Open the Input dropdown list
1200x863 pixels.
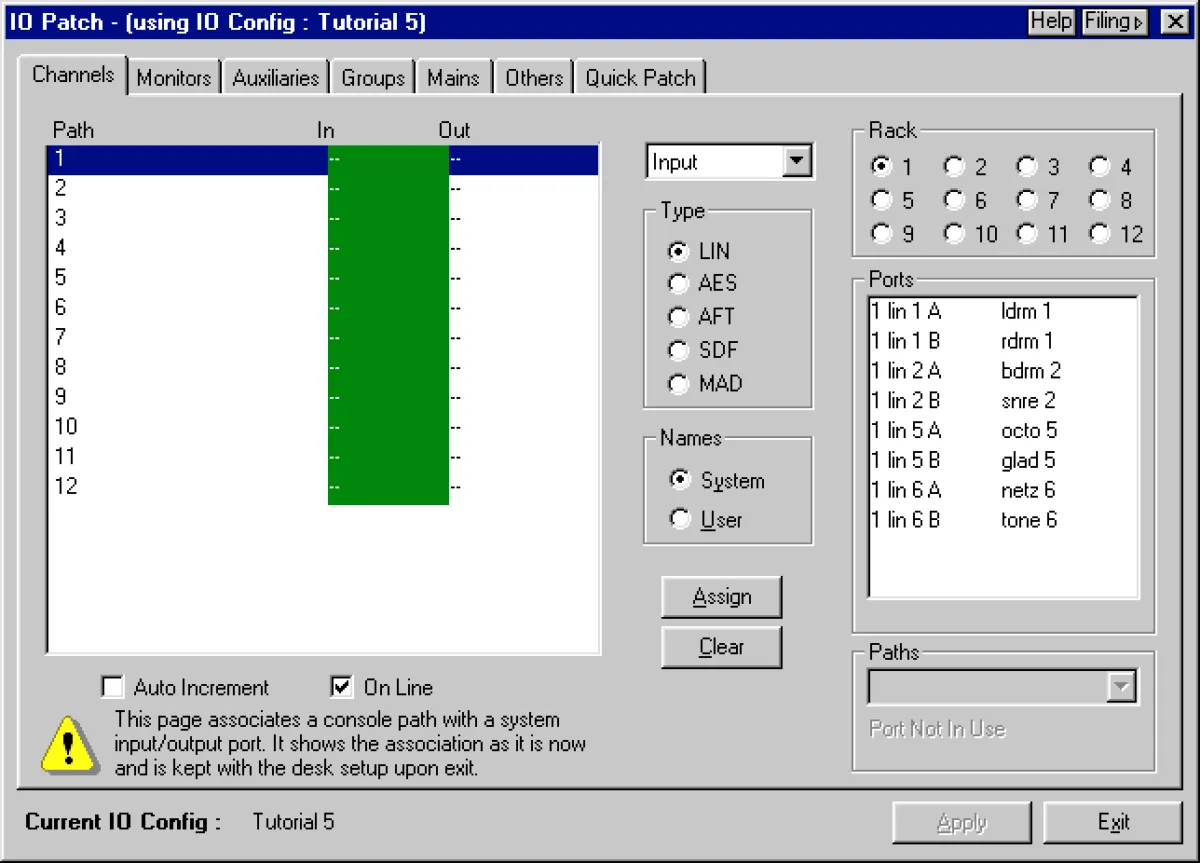797,162
